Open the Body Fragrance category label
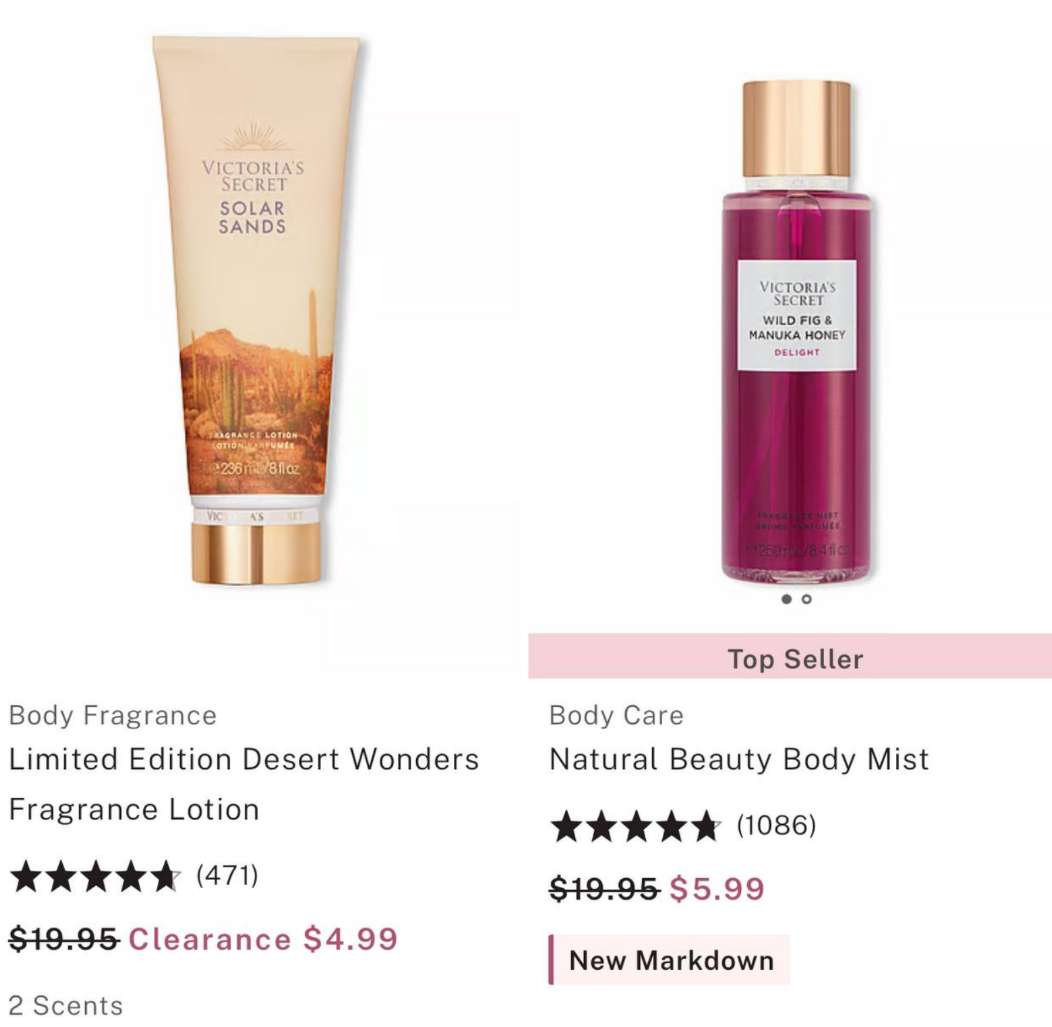 (113, 716)
